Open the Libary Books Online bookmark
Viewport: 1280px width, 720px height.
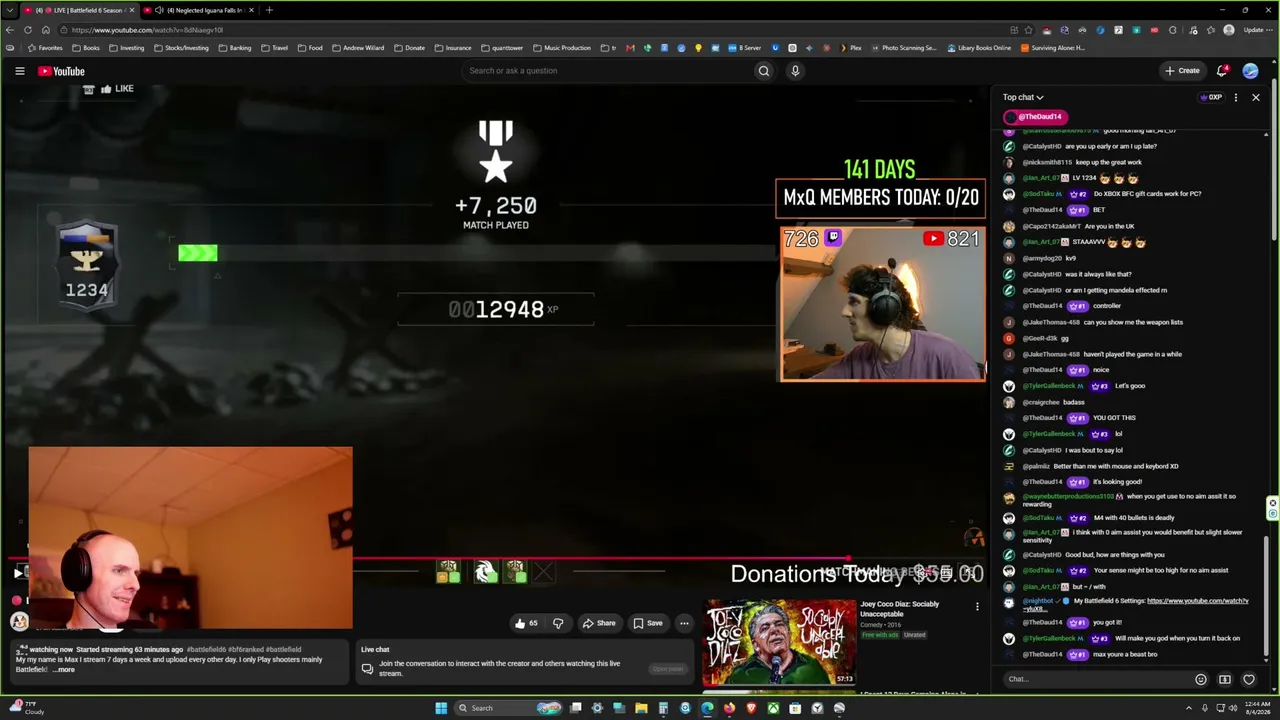979,48
